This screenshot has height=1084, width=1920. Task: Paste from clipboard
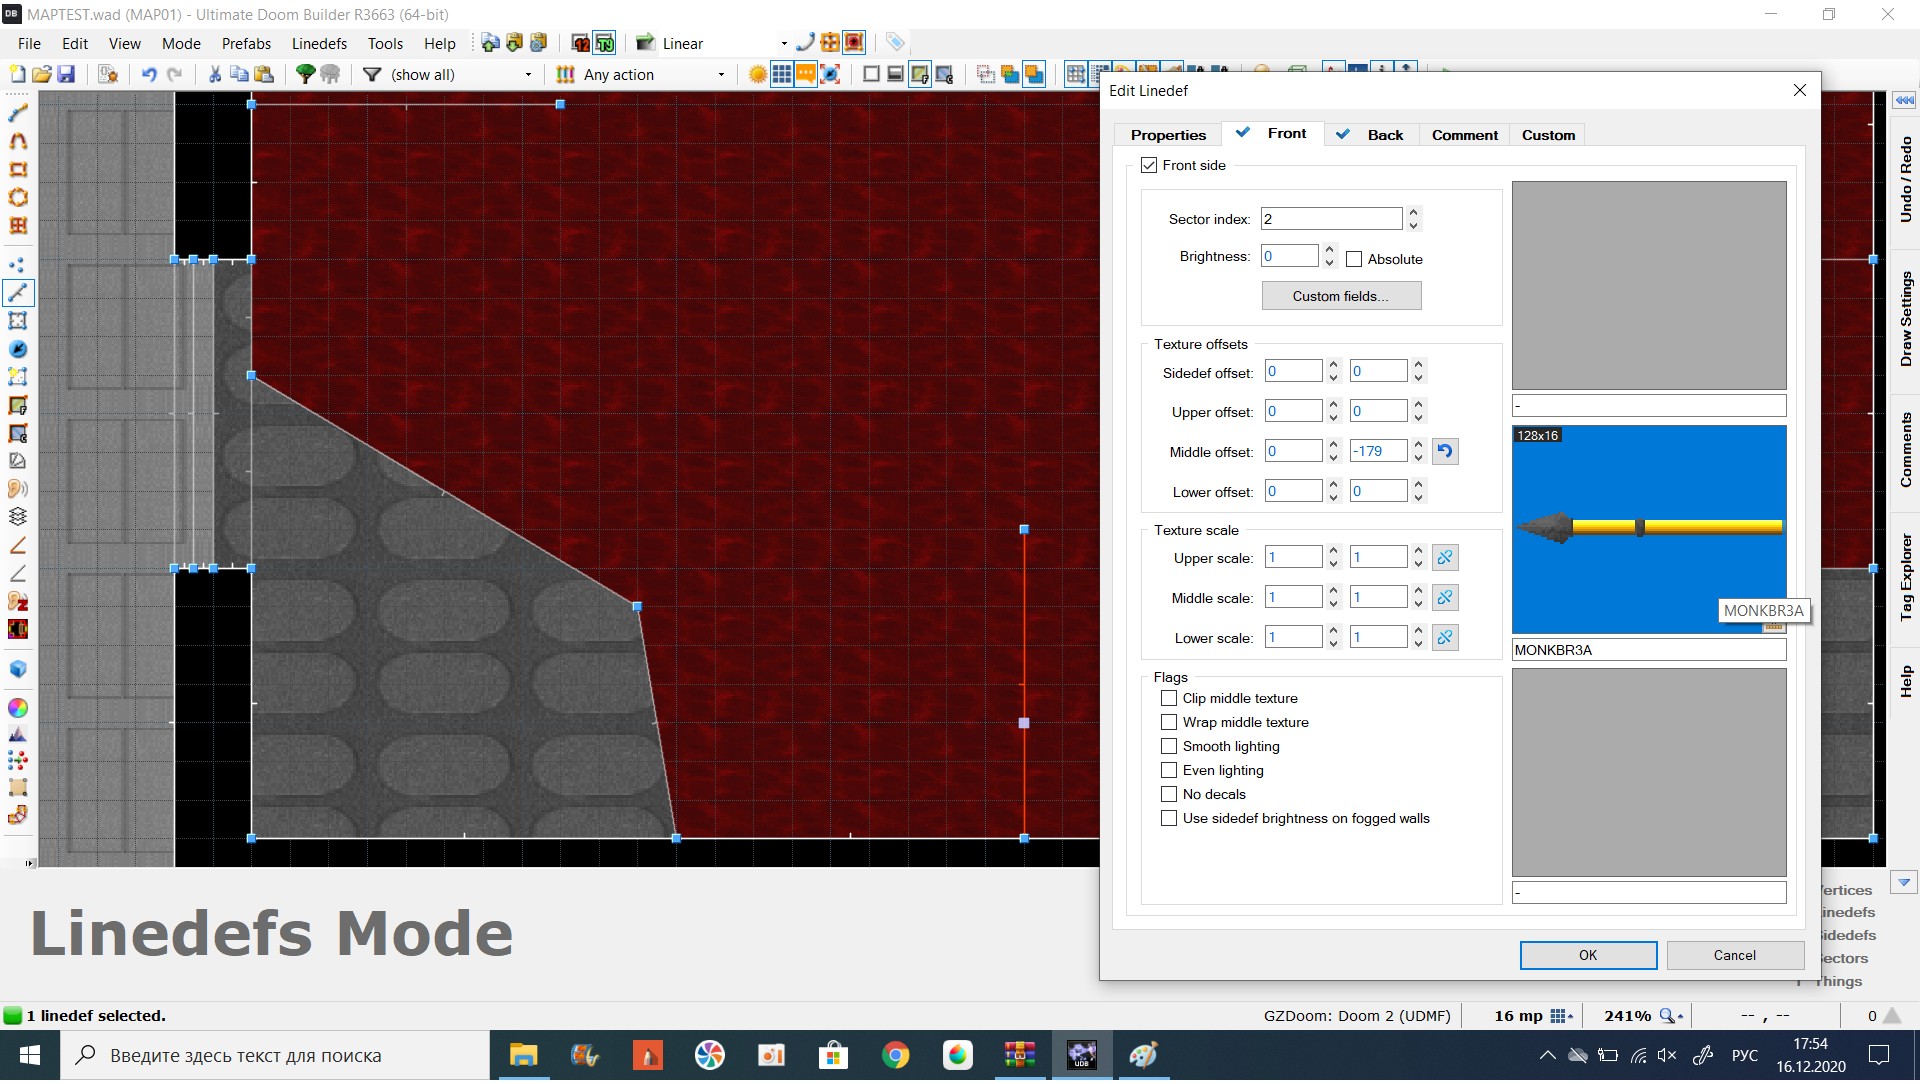[x=264, y=74]
